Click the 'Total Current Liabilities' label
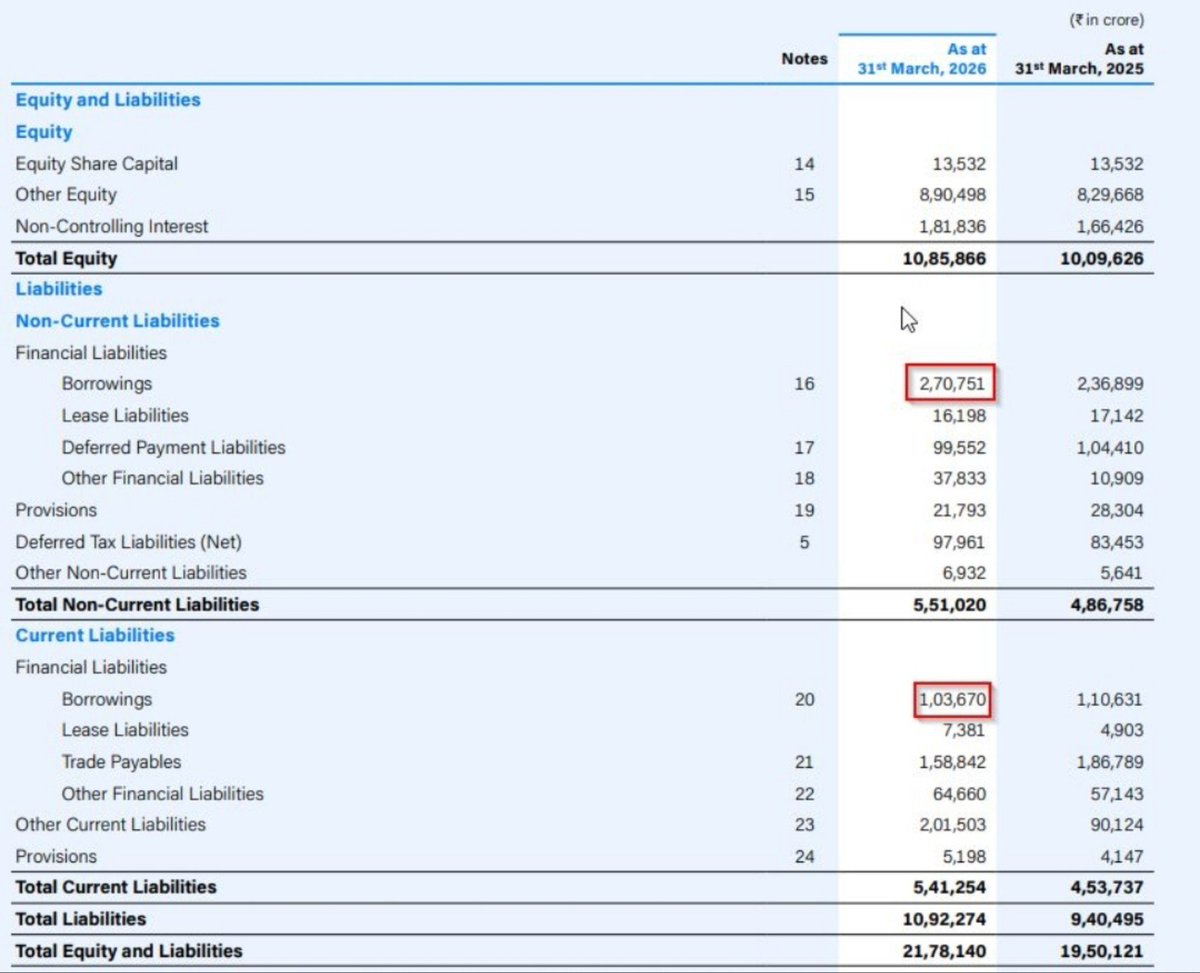The width and height of the screenshot is (1200, 973). click(x=116, y=887)
